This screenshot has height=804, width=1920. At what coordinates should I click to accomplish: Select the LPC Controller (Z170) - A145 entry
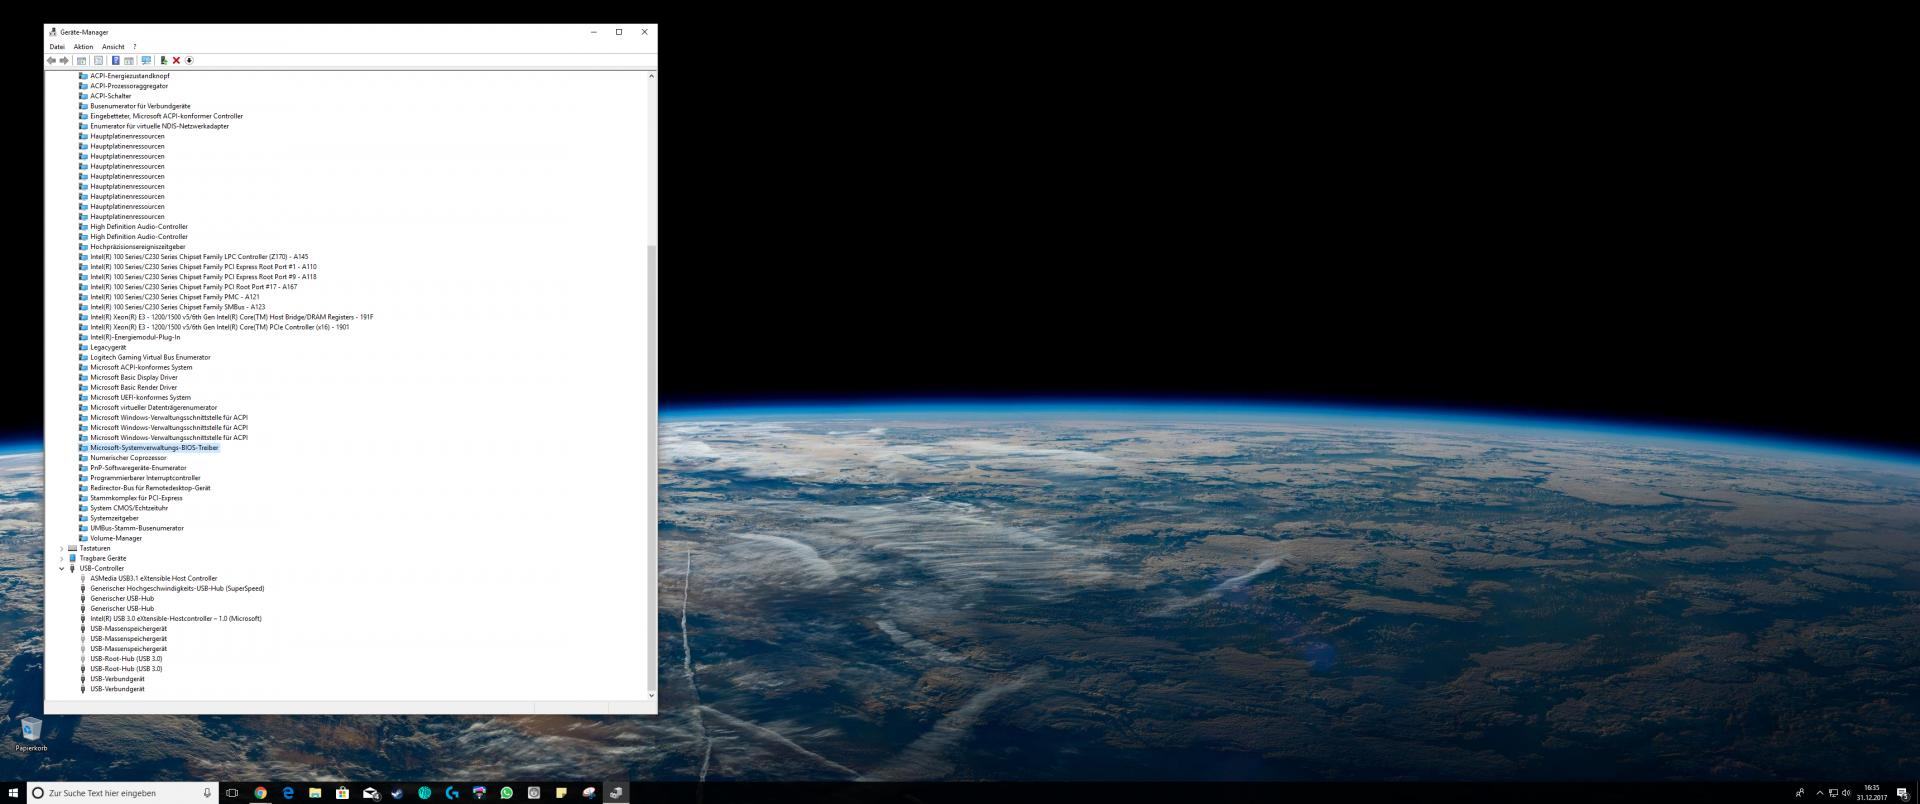click(199, 257)
